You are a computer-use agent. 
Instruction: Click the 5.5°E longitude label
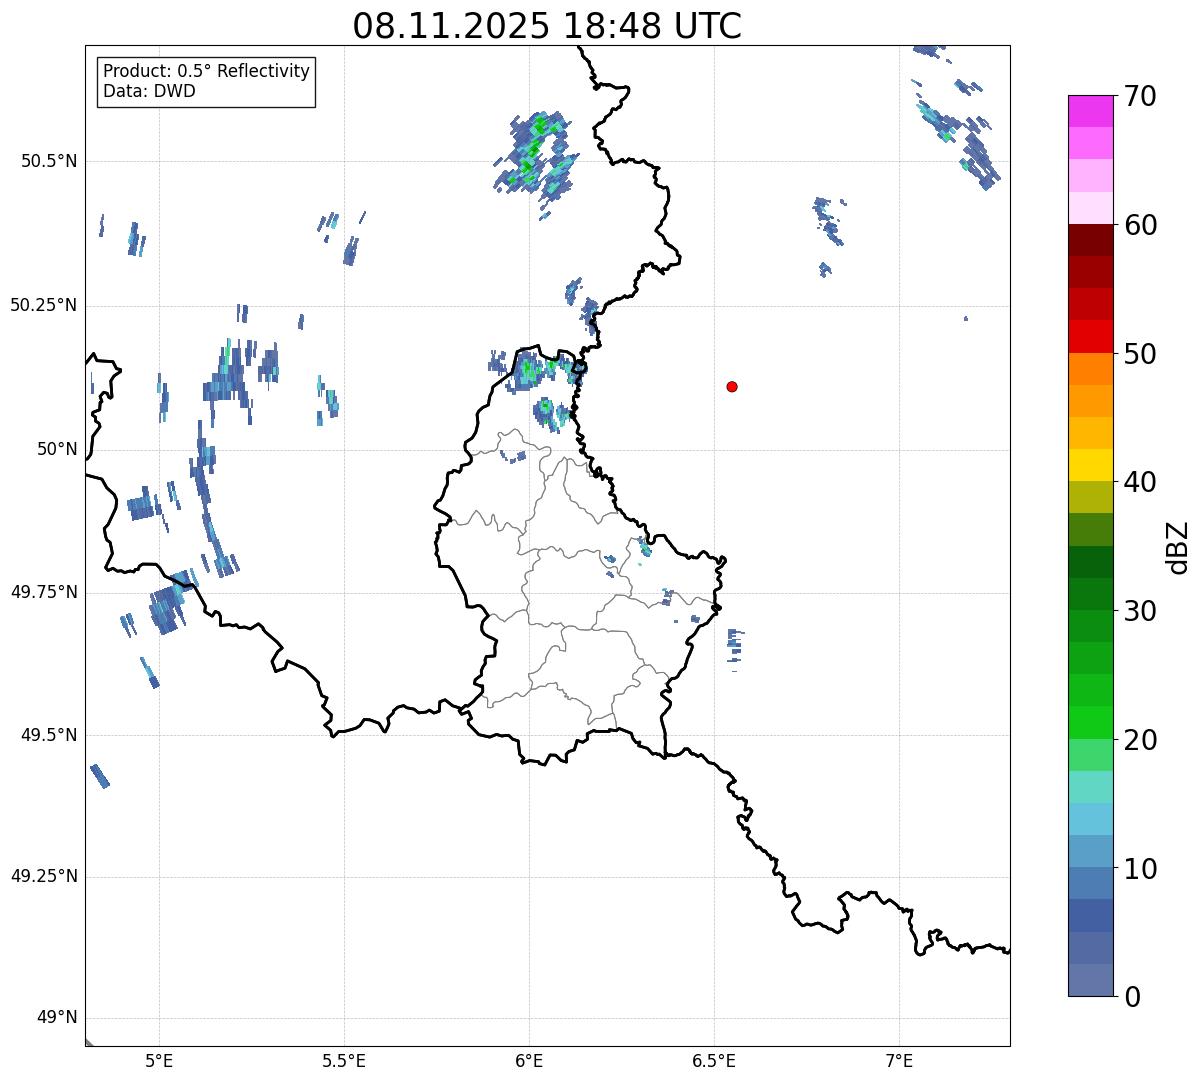point(344,1060)
